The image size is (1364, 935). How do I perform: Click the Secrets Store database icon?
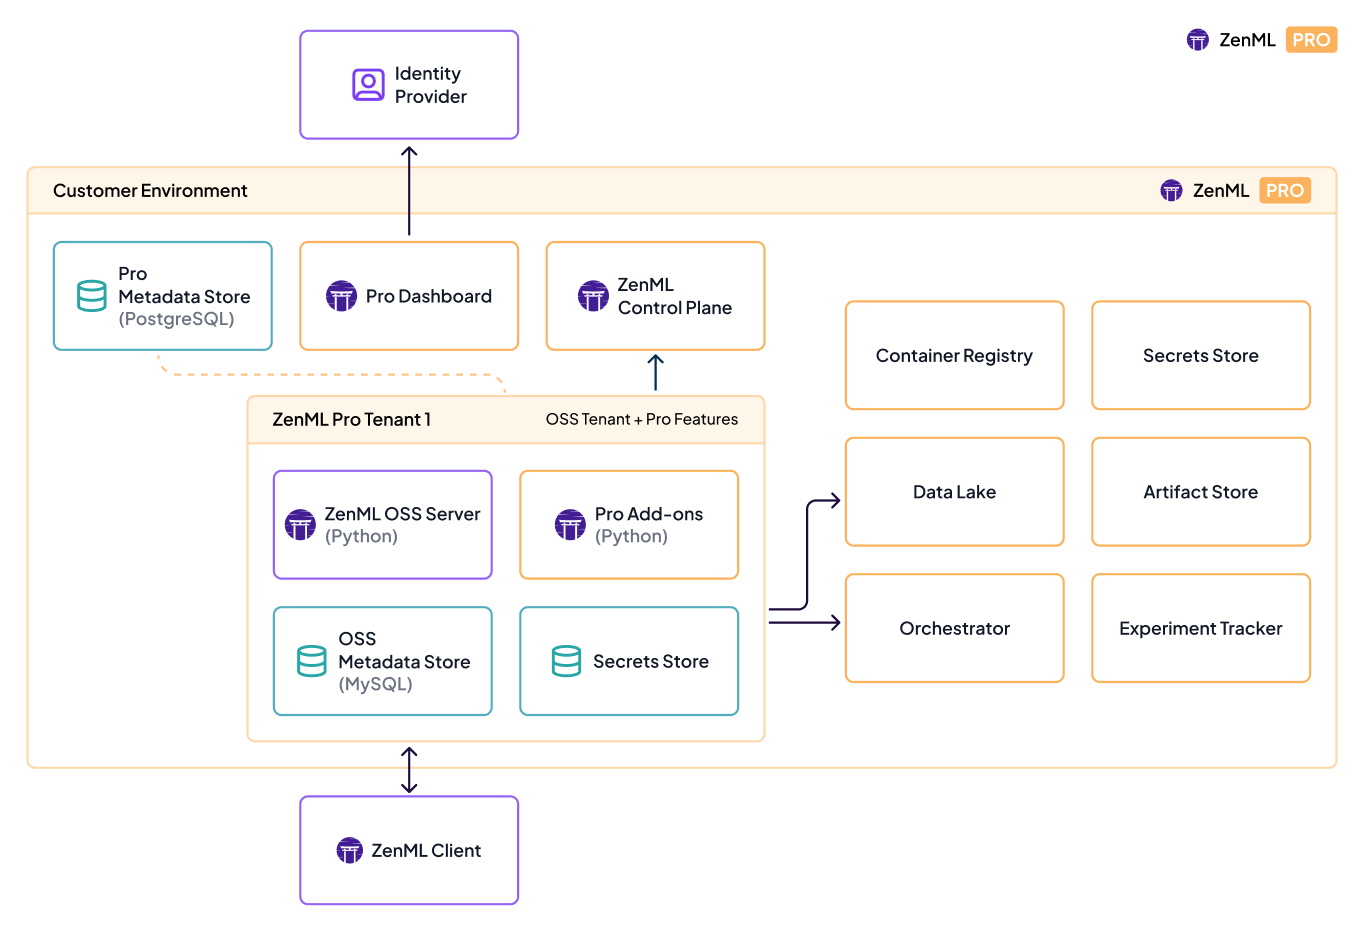566,660
